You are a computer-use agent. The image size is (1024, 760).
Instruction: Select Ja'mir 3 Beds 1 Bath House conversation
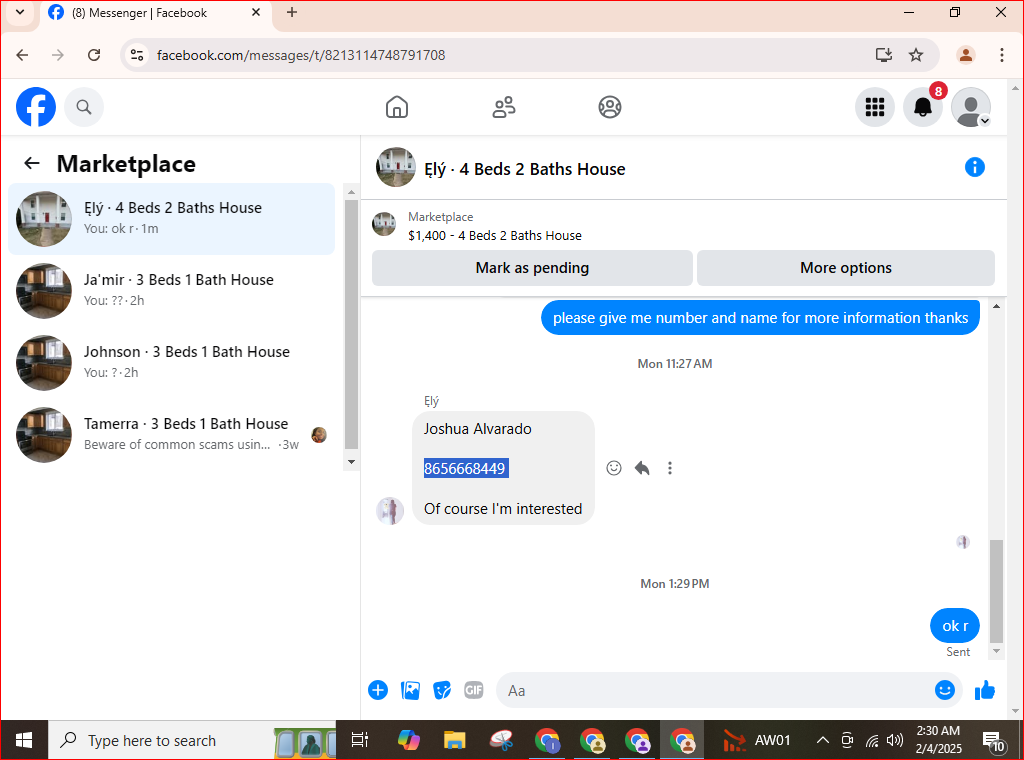tap(172, 291)
